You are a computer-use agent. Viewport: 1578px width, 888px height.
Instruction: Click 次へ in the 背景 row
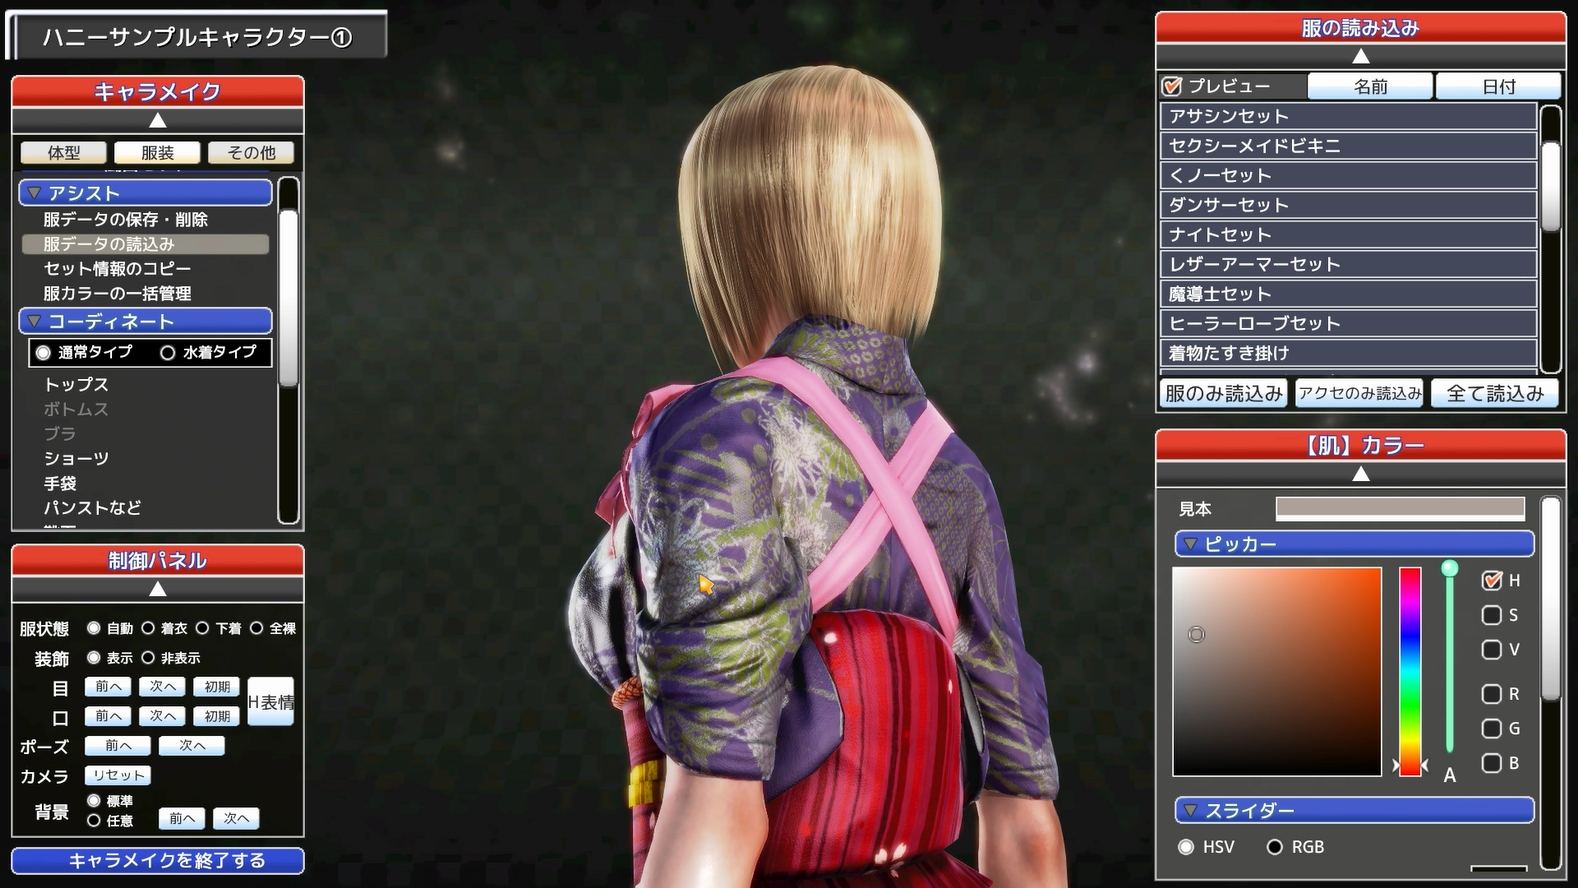click(x=236, y=818)
